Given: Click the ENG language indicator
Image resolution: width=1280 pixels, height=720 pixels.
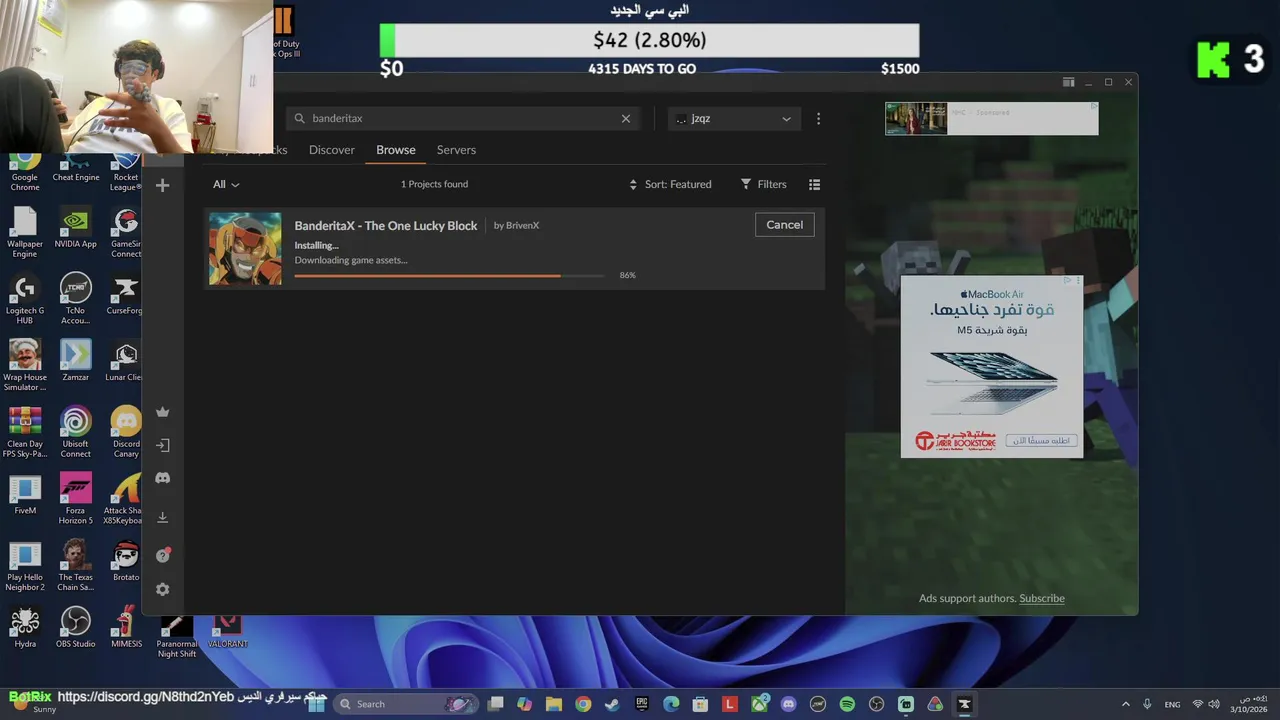Looking at the screenshot, I should click(x=1172, y=704).
